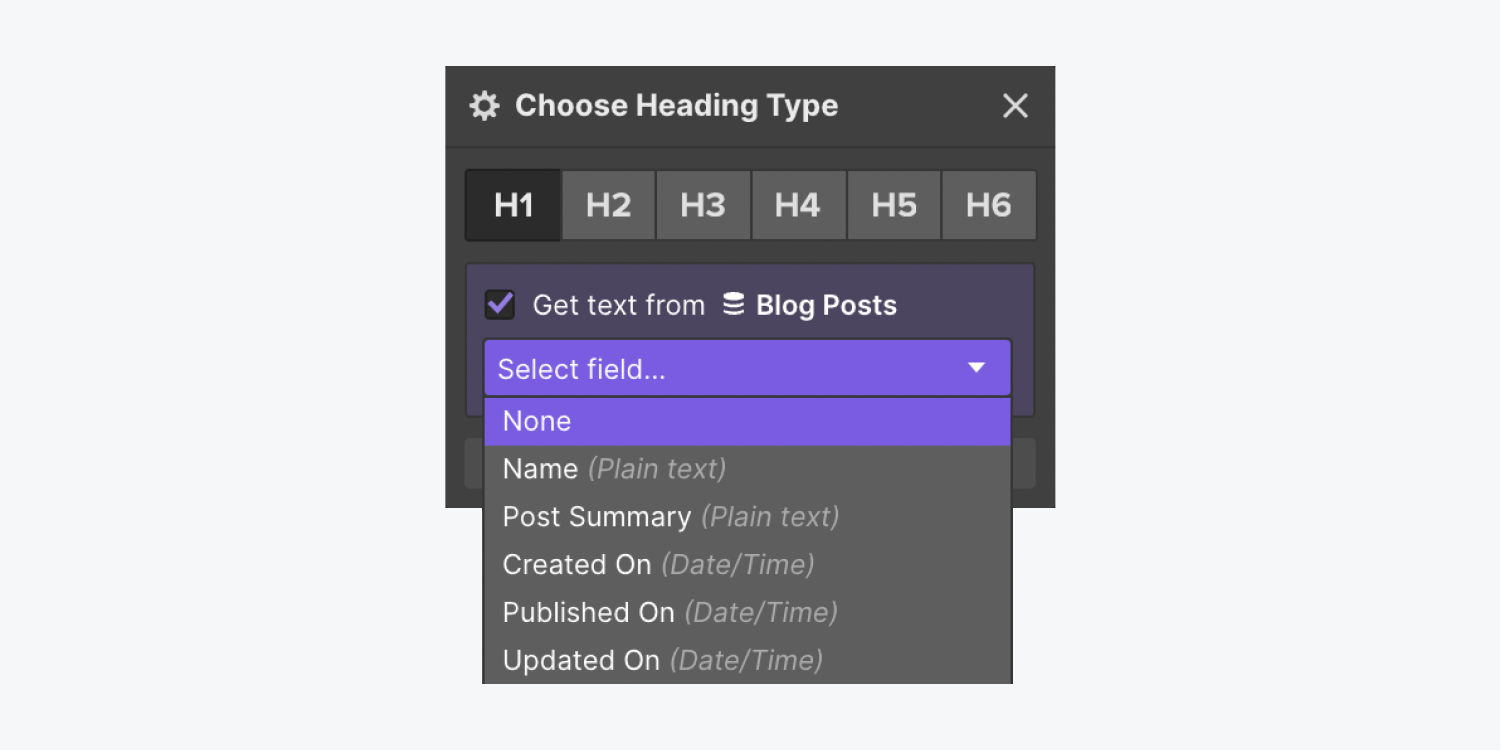The image size is (1501, 751).
Task: Click the gear settings icon in dialog header
Action: click(x=484, y=106)
